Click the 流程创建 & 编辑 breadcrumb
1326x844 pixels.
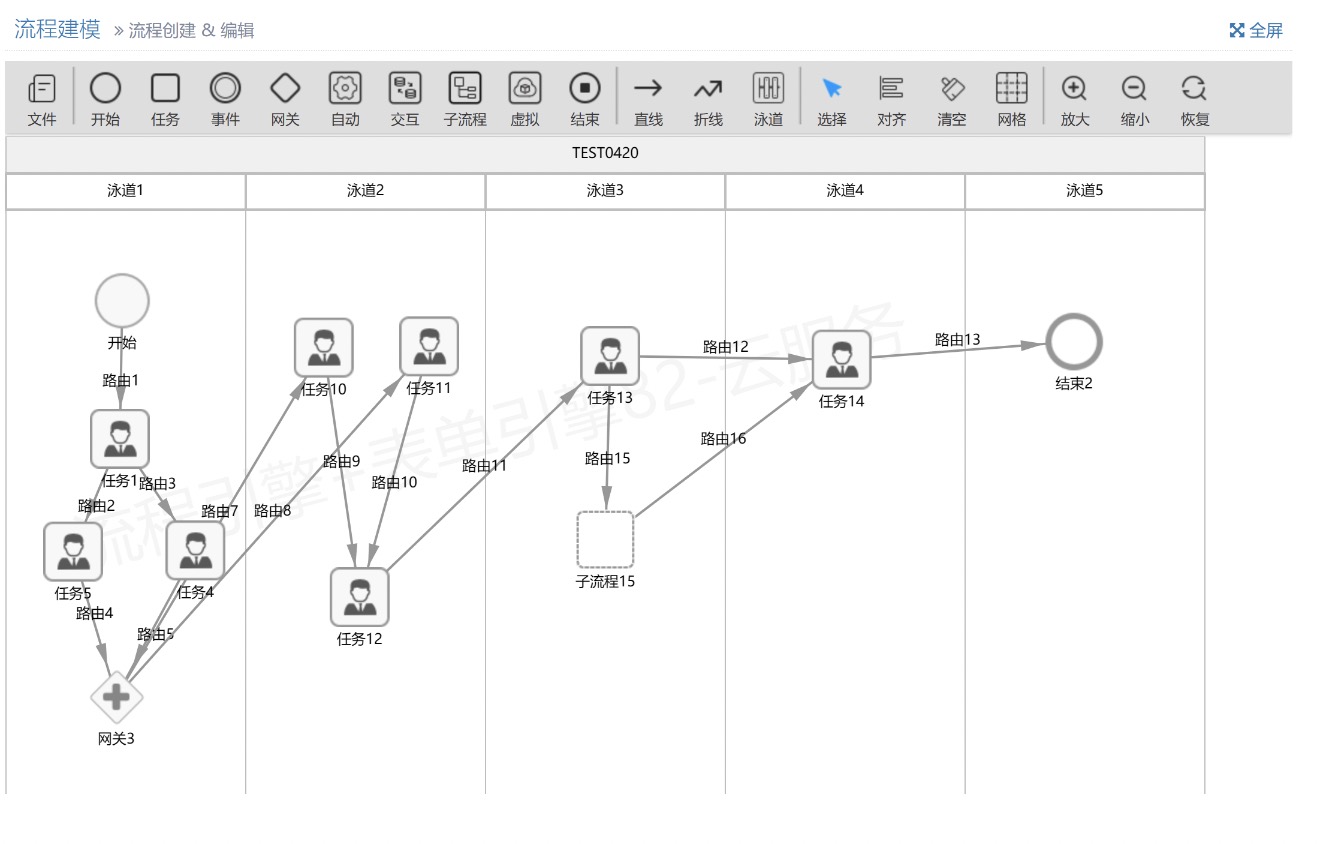(191, 31)
